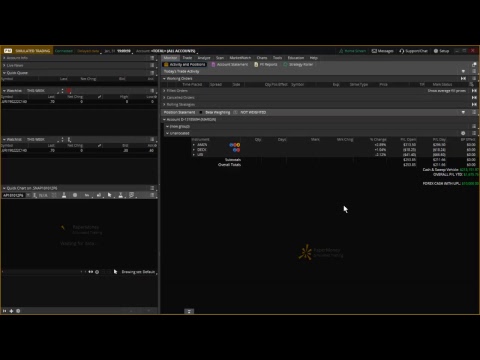Image resolution: width=480 pixels, height=360 pixels.
Task: Open first Watchlist THIS WEEK dropdown
Action: tap(44, 91)
